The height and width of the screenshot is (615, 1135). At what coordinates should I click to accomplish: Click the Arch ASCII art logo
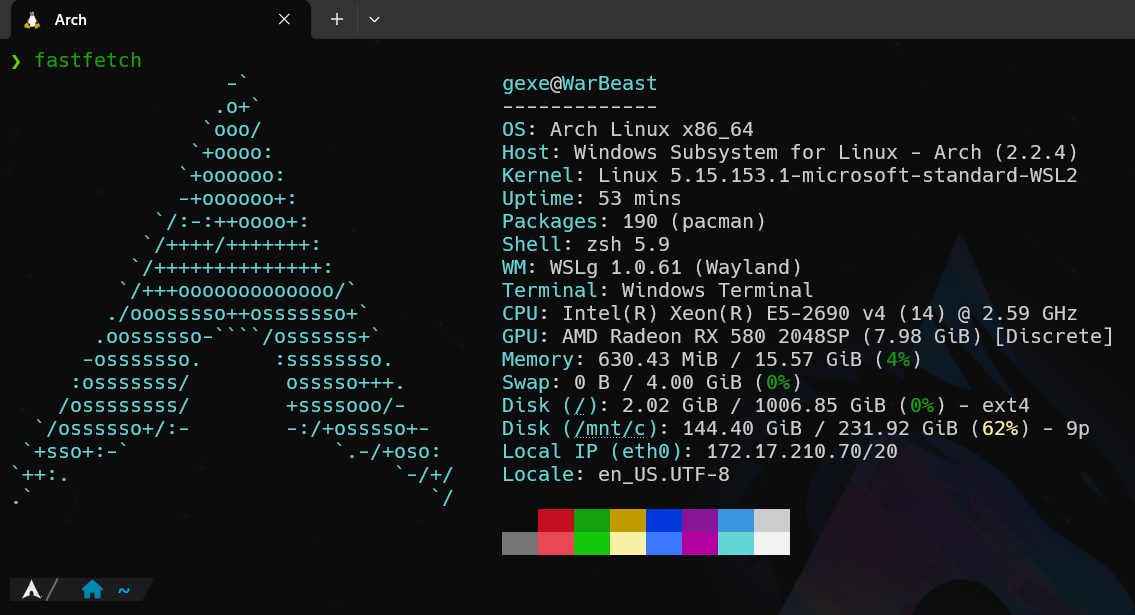pyautogui.click(x=233, y=291)
